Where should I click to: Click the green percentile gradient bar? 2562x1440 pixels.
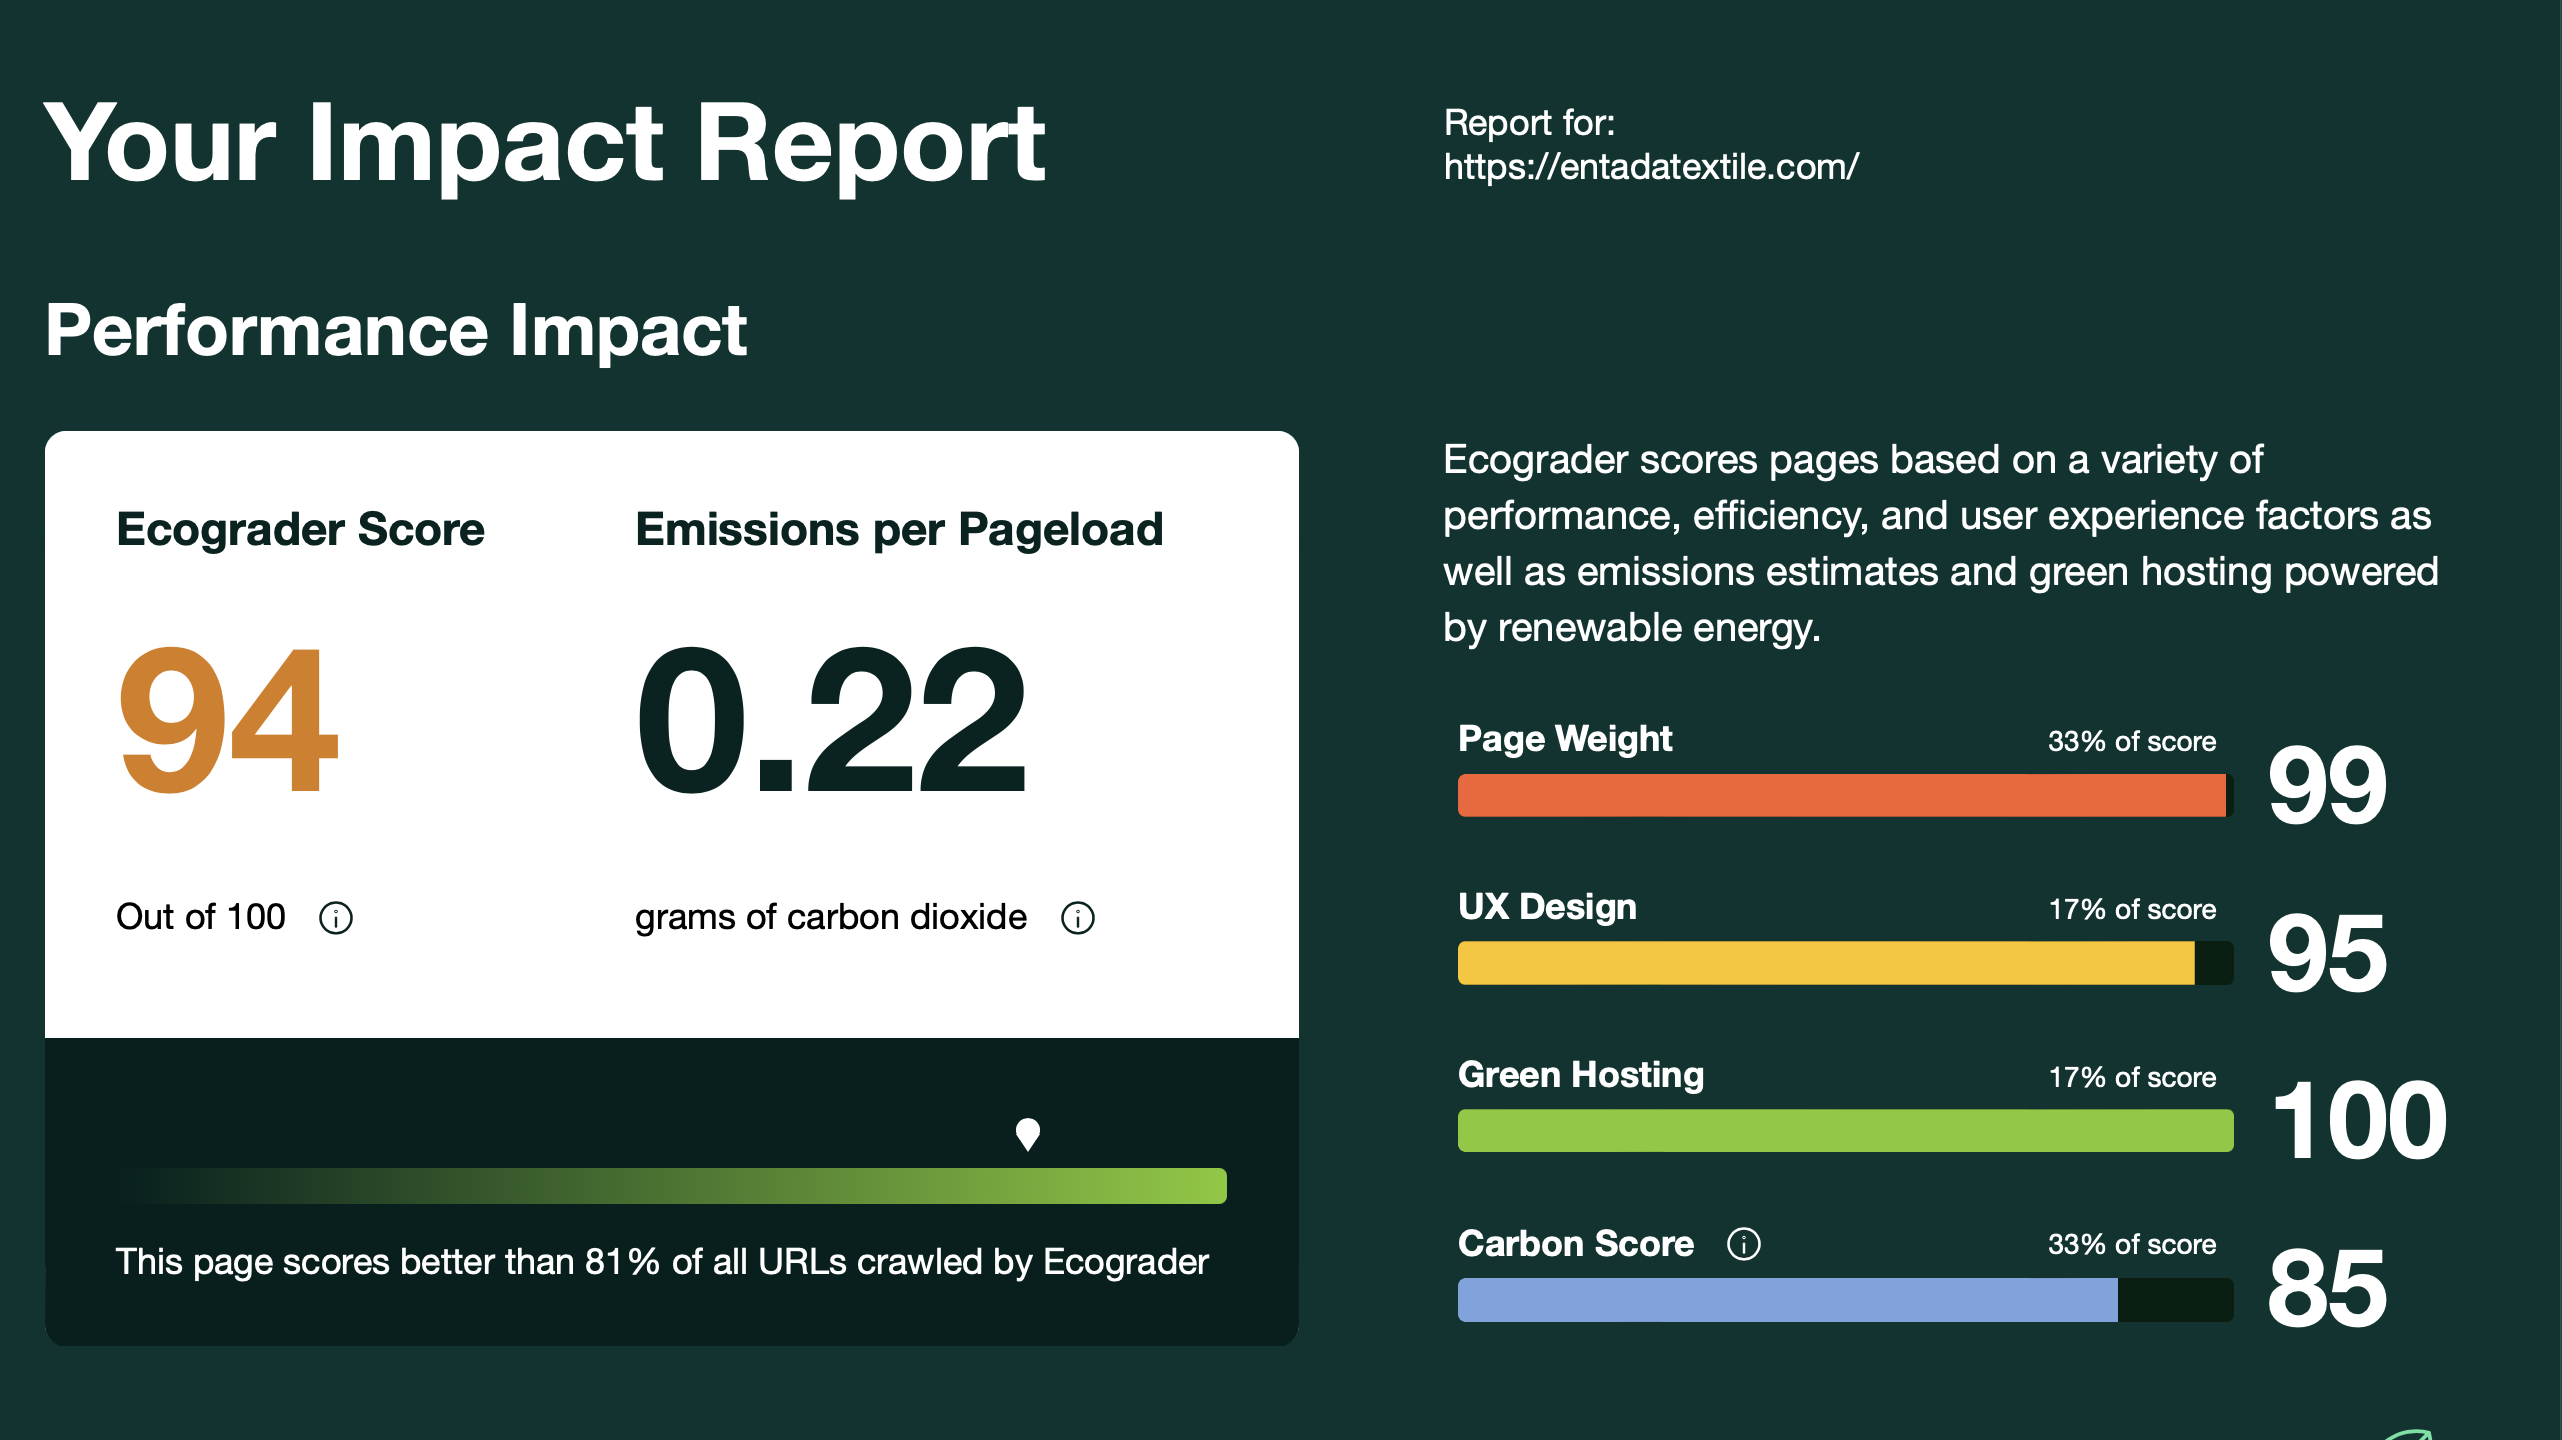(x=672, y=1186)
